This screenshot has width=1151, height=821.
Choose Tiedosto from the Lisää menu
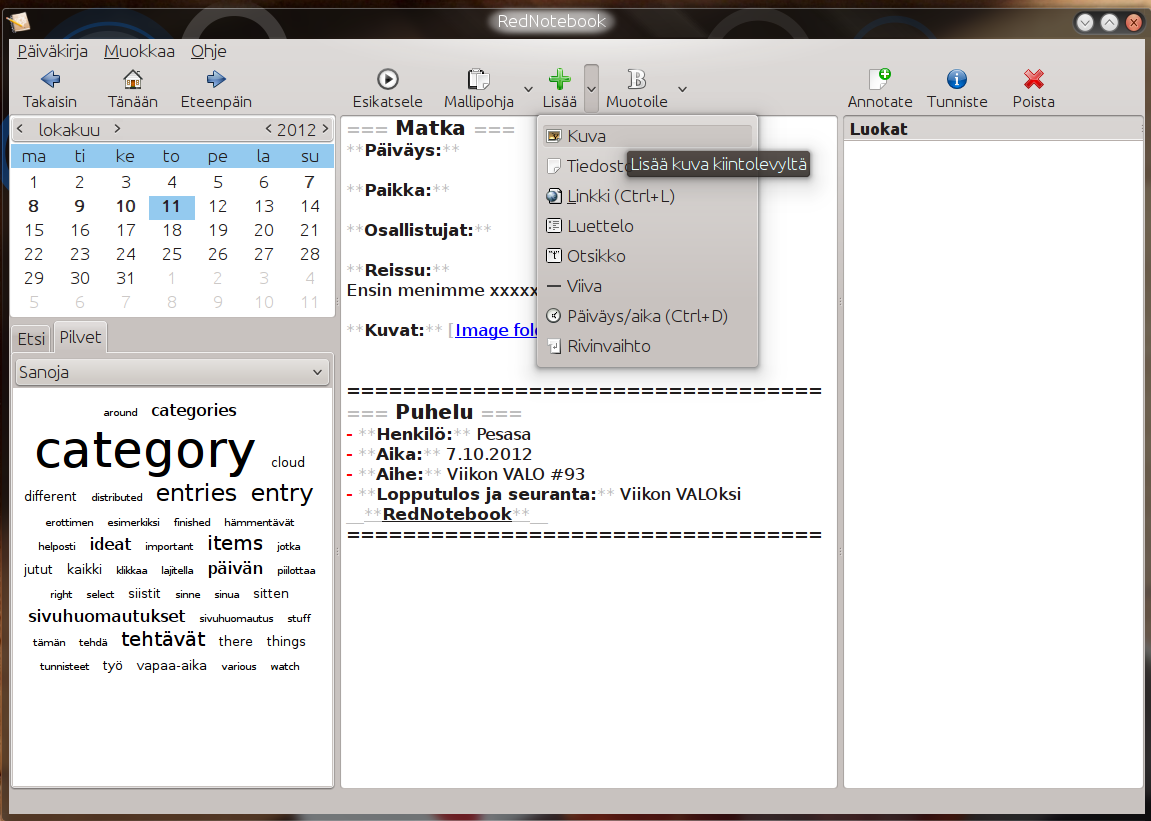[647, 166]
